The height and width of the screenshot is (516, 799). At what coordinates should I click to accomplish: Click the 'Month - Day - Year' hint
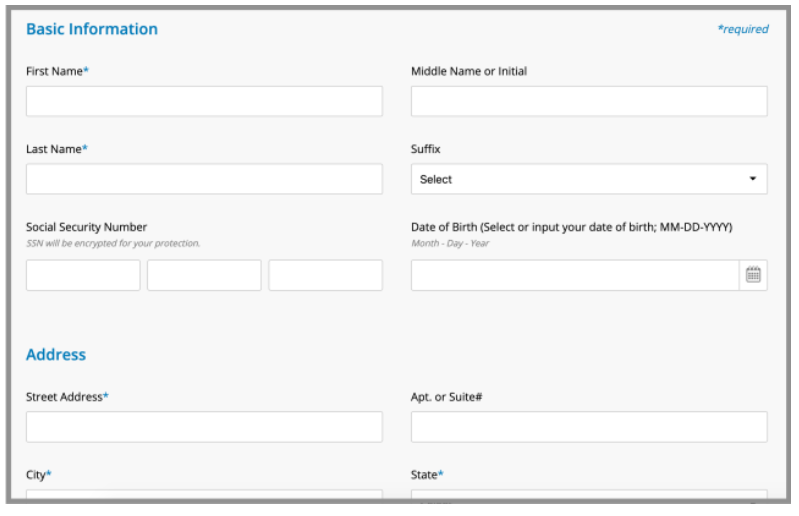pos(450,243)
